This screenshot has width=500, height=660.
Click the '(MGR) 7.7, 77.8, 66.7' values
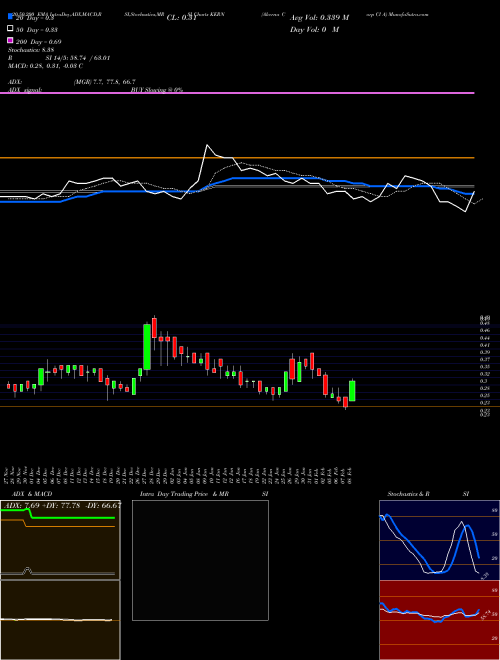[x=104, y=82]
